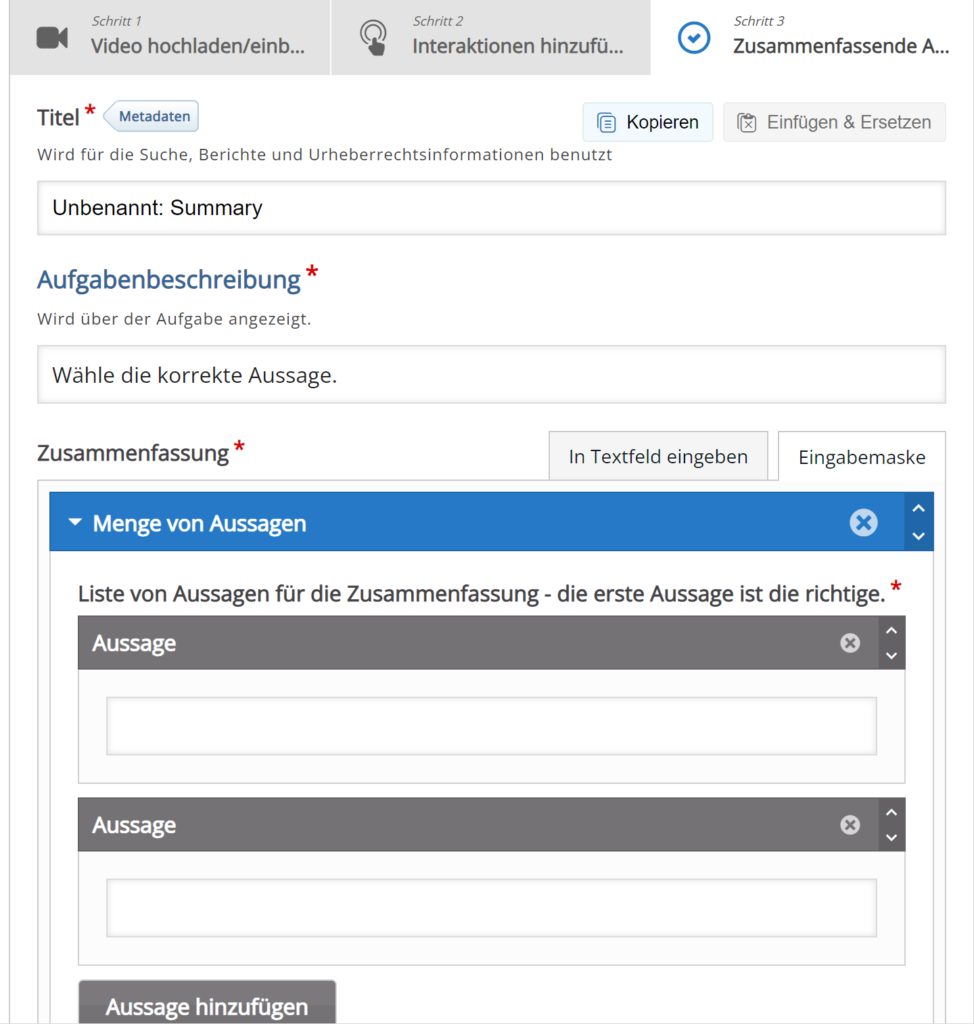Click the Aussage hinzufügen button

tap(207, 1004)
